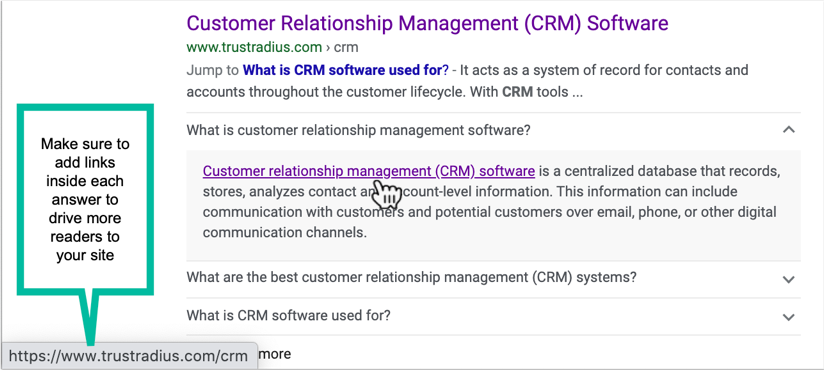The height and width of the screenshot is (370, 824).
Task: Click the answer sentence "is a centralized database that records"
Action: pos(659,171)
